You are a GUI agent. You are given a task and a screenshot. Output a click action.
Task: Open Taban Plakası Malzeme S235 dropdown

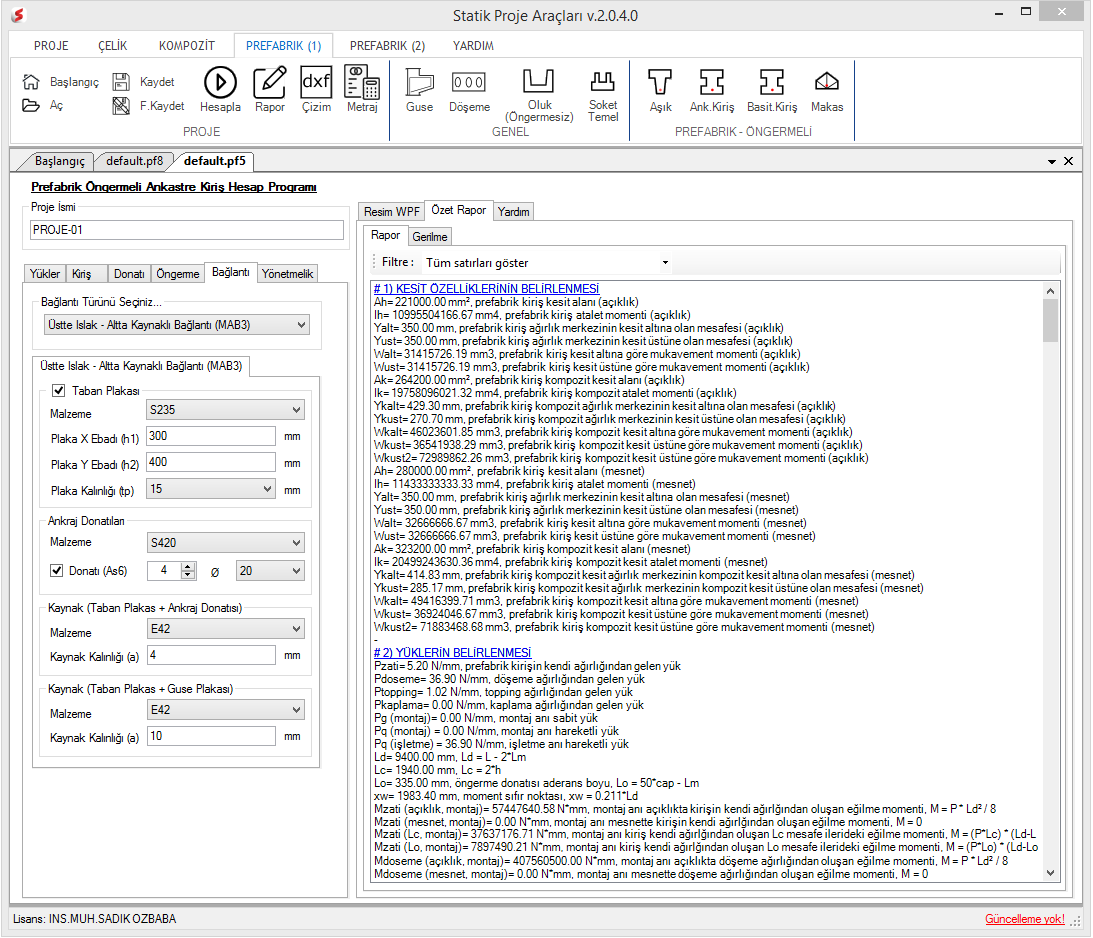pyautogui.click(x=225, y=410)
